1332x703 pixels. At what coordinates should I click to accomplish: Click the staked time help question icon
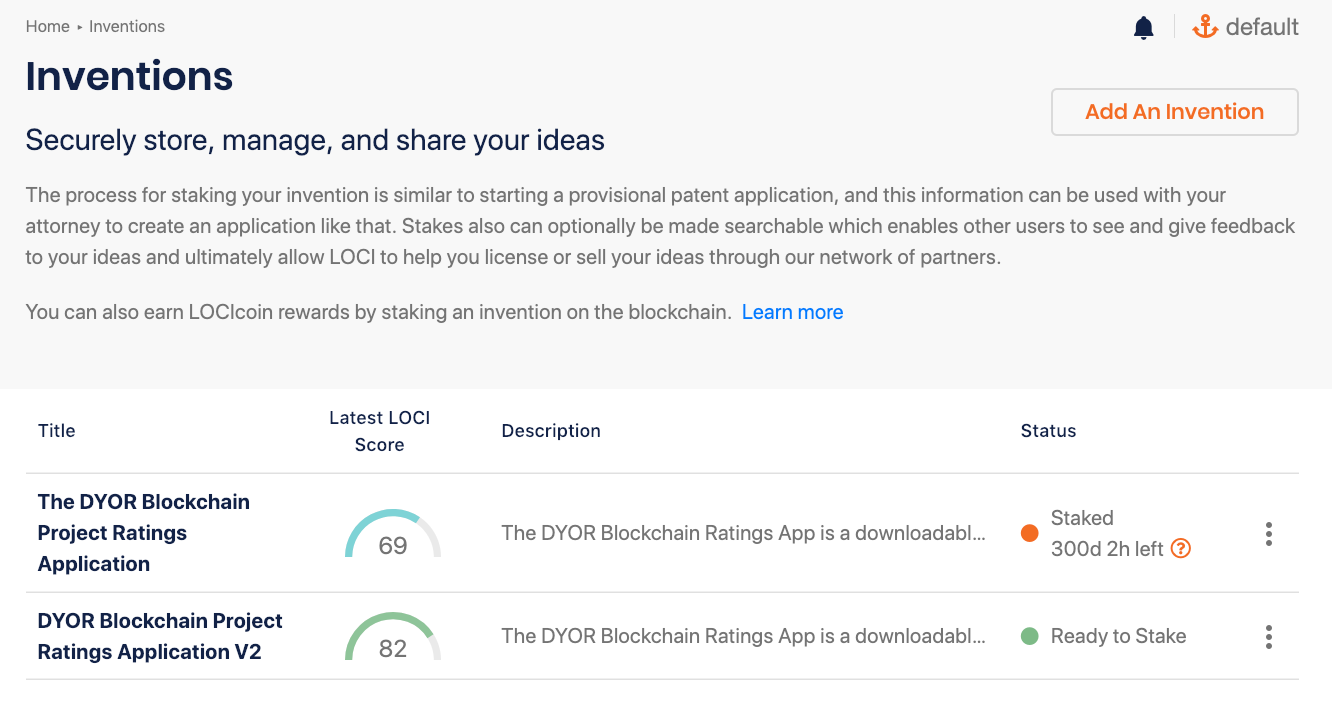coord(1181,548)
